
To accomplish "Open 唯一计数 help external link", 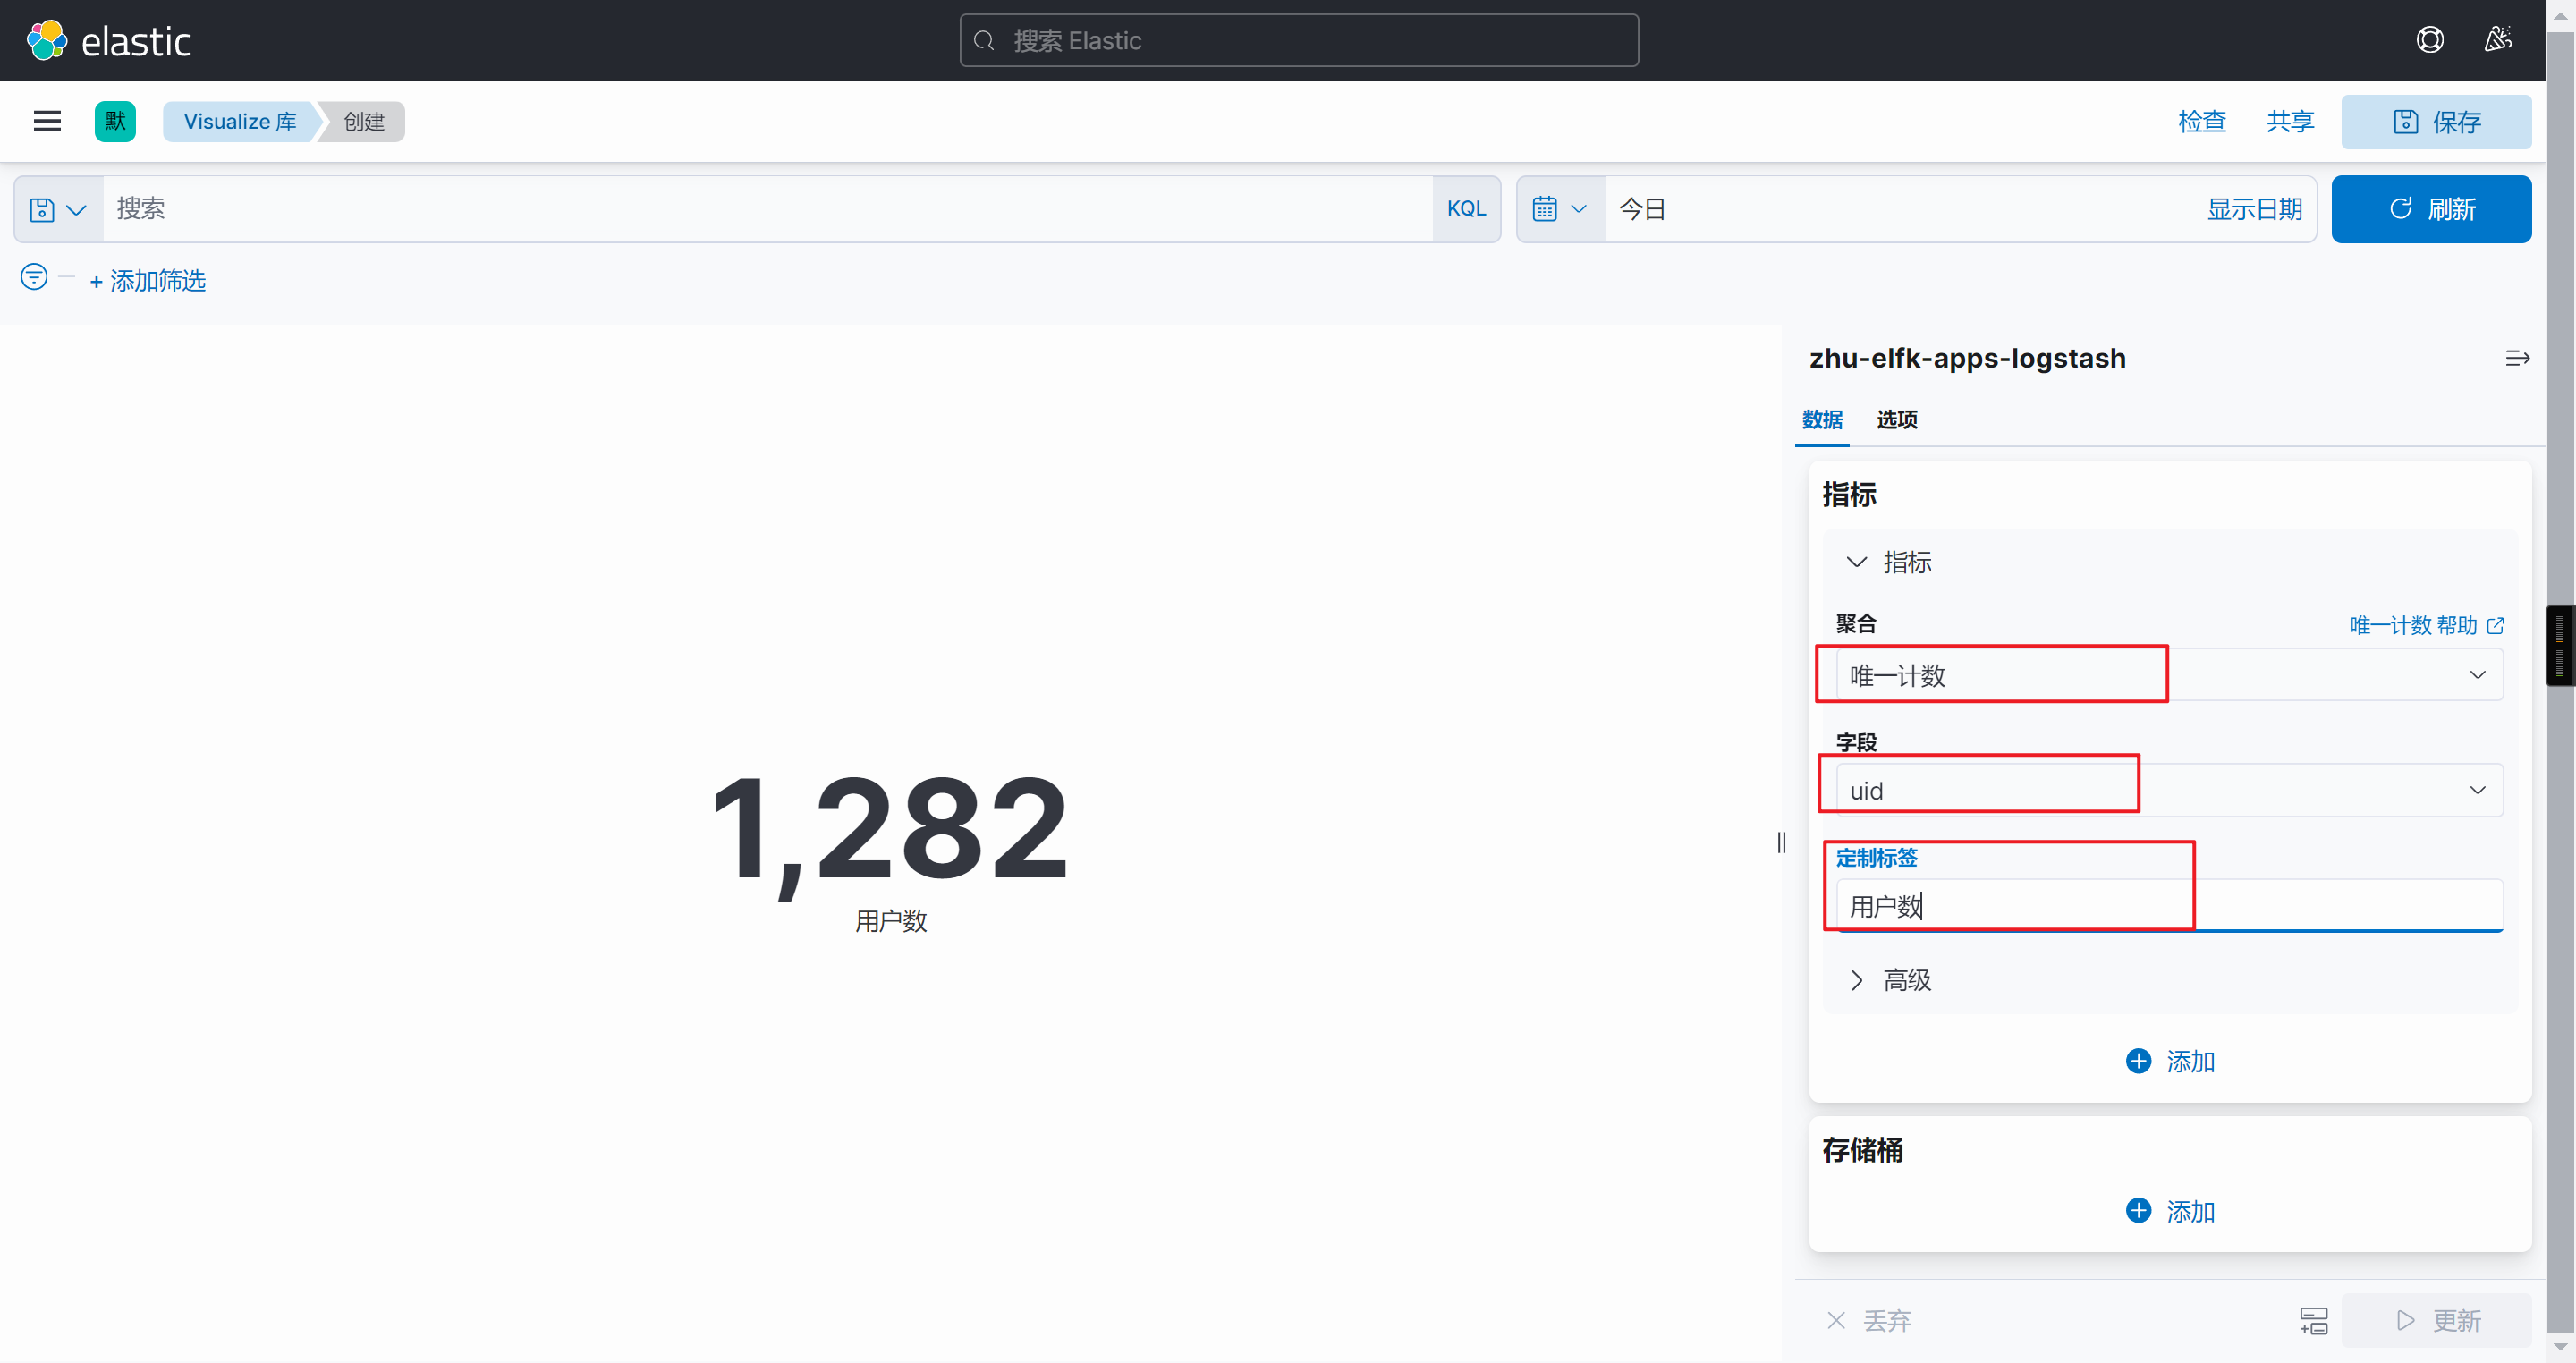I will pos(2426,625).
